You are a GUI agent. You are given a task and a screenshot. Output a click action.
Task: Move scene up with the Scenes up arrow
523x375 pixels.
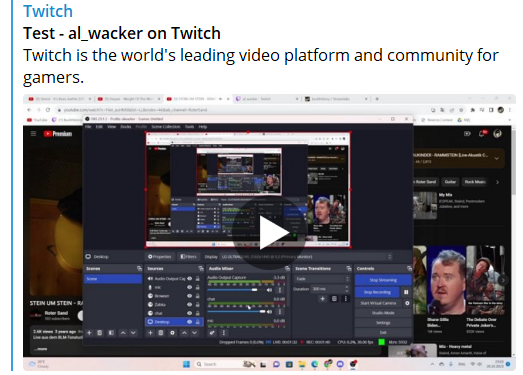click(x=123, y=333)
